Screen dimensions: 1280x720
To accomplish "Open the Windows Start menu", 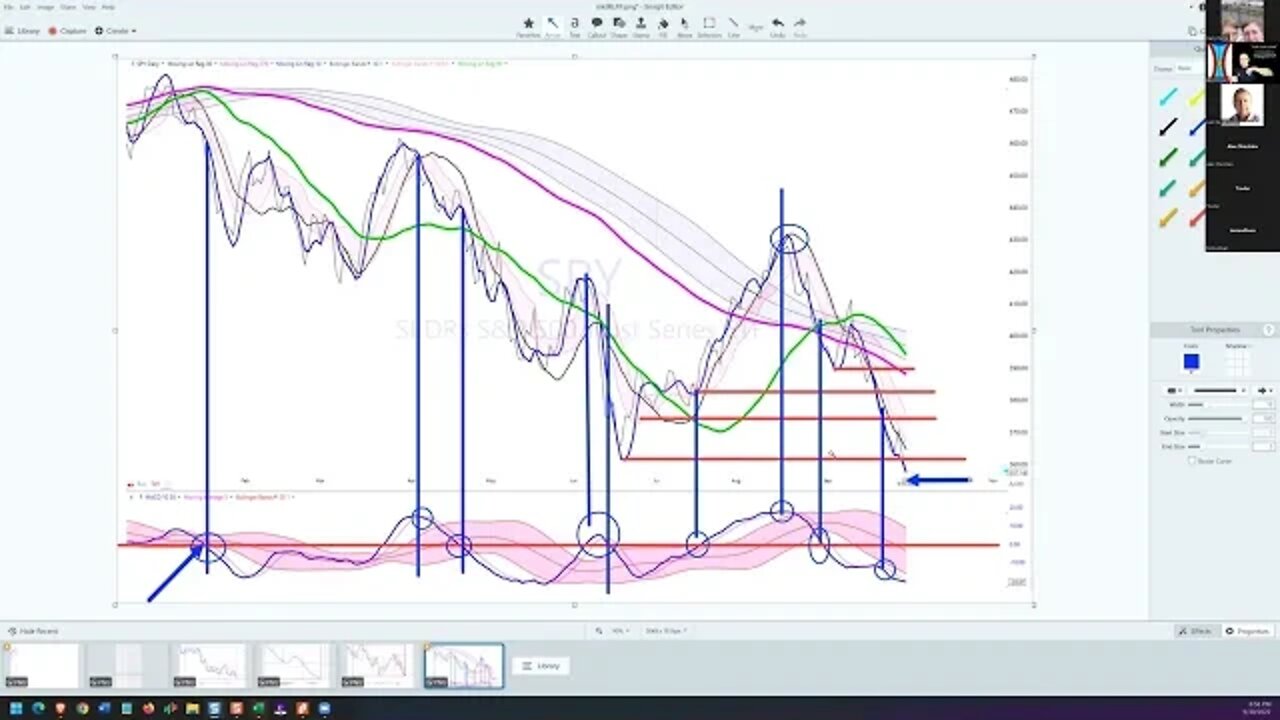I will pyautogui.click(x=16, y=709).
